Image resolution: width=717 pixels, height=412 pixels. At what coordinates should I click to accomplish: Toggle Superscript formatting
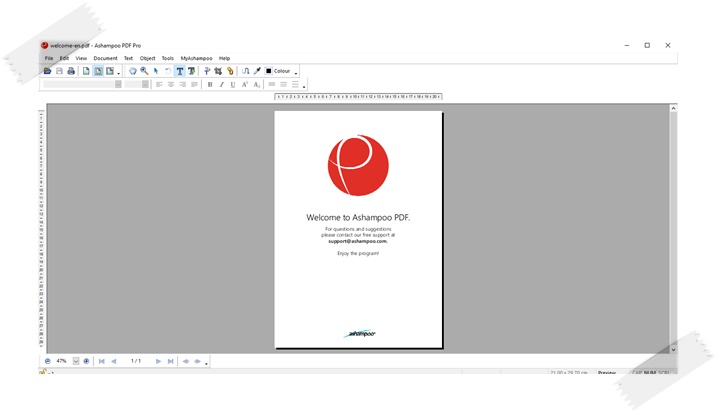pos(245,84)
